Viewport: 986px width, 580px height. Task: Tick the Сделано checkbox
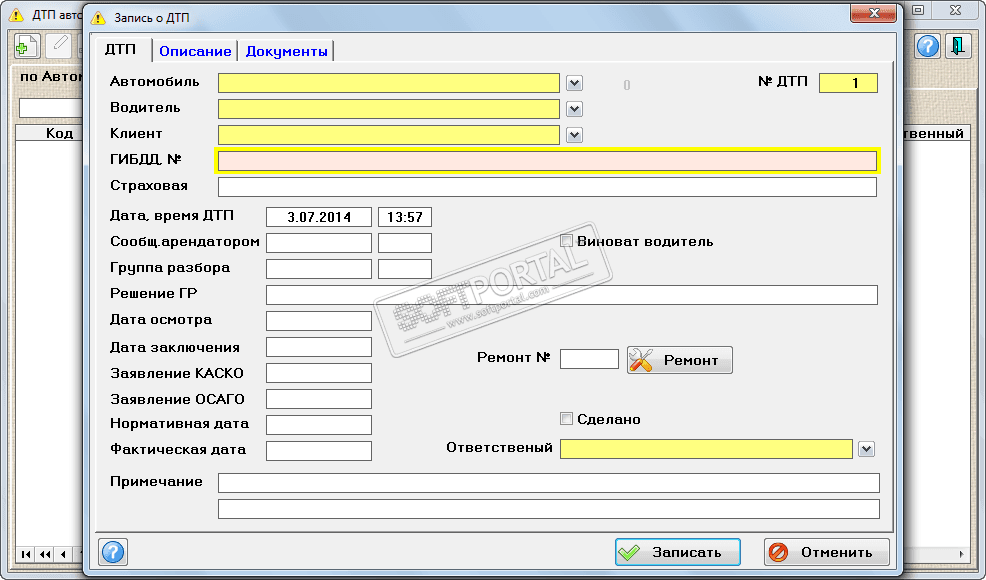tap(567, 419)
